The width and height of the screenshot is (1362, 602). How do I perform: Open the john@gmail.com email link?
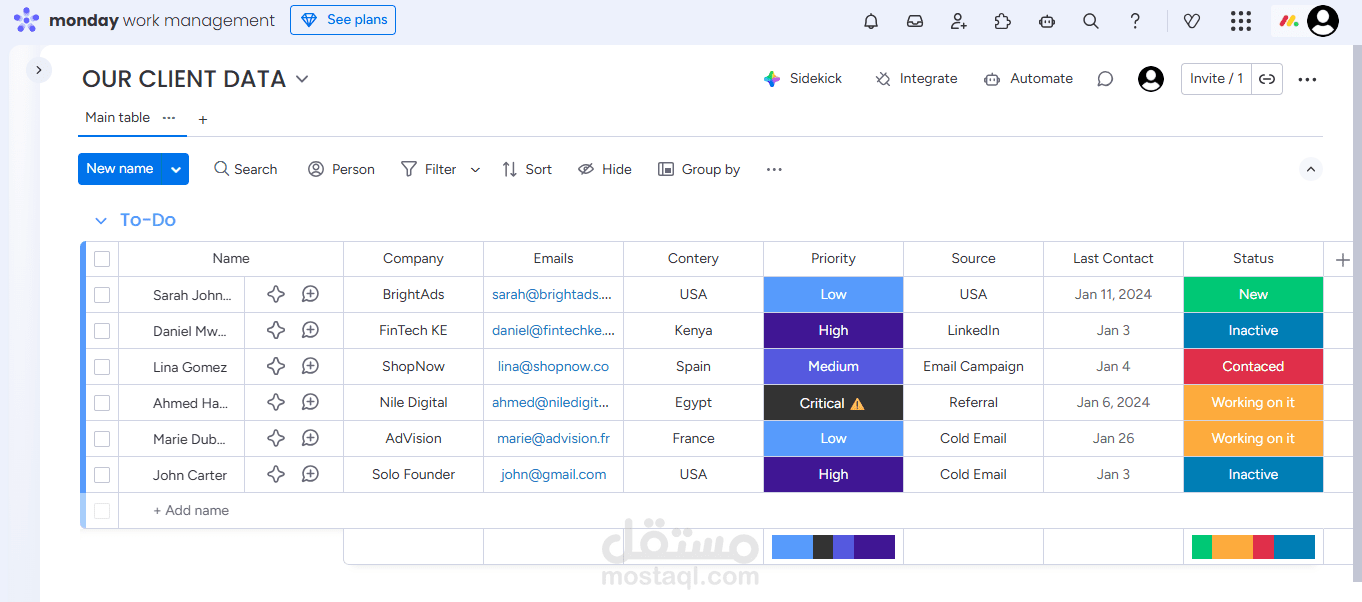pos(553,475)
